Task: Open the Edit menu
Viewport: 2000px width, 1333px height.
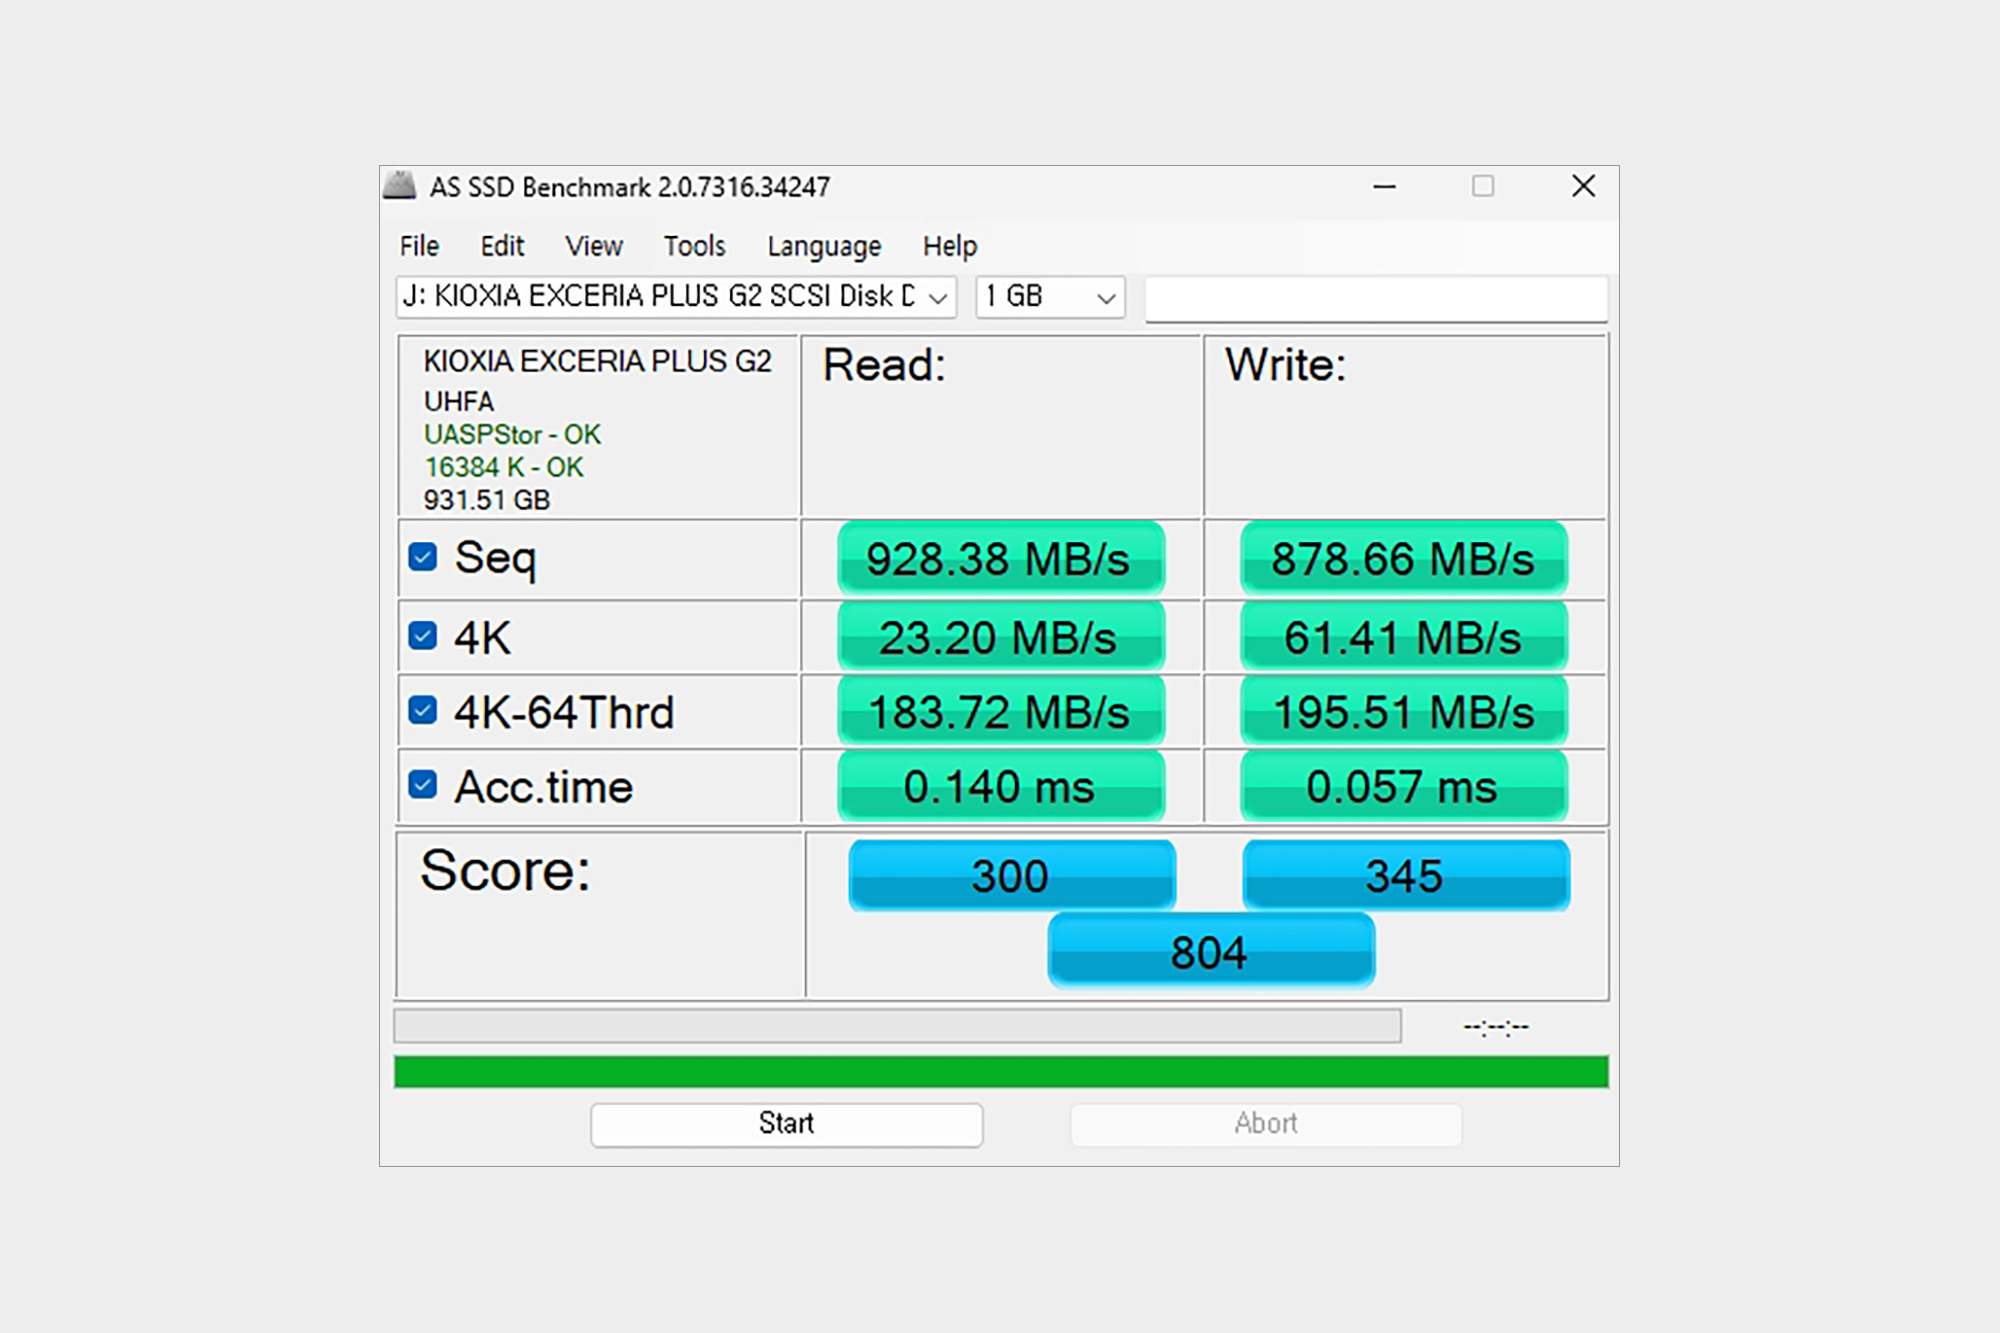Action: (502, 246)
